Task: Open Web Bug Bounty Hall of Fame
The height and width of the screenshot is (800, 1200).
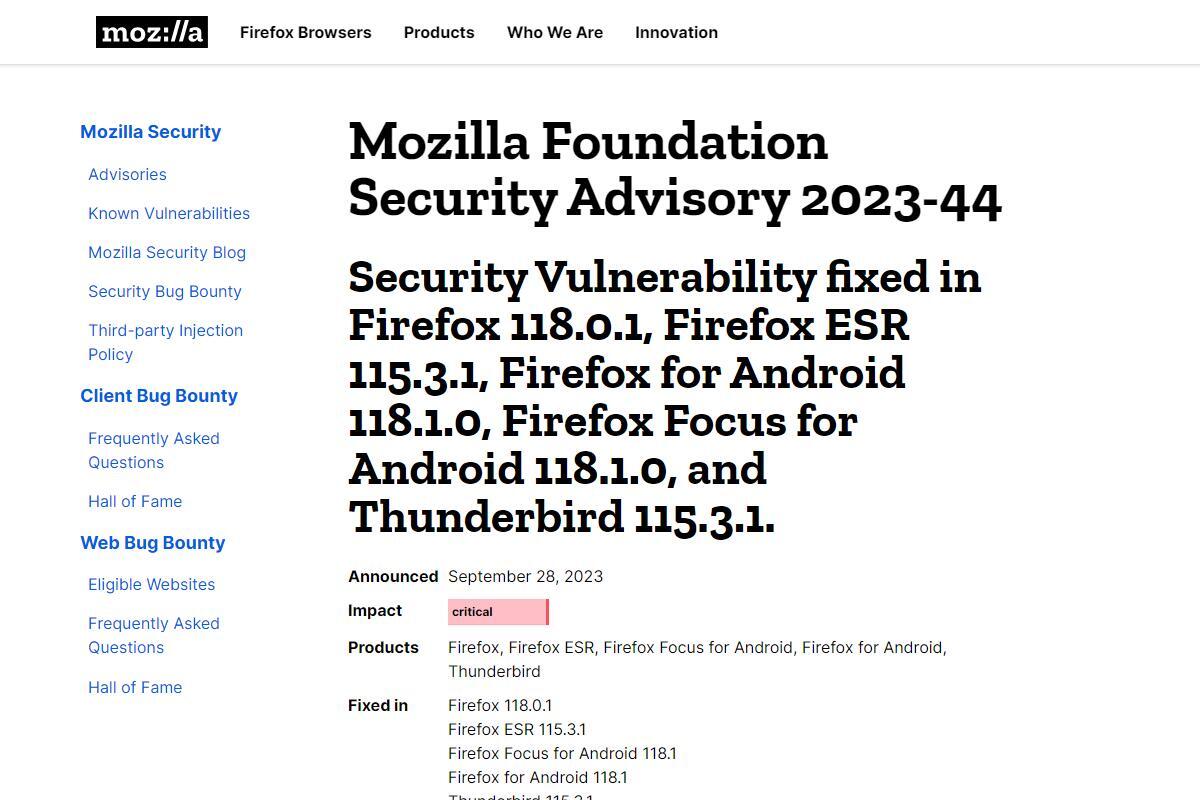Action: 135,687
